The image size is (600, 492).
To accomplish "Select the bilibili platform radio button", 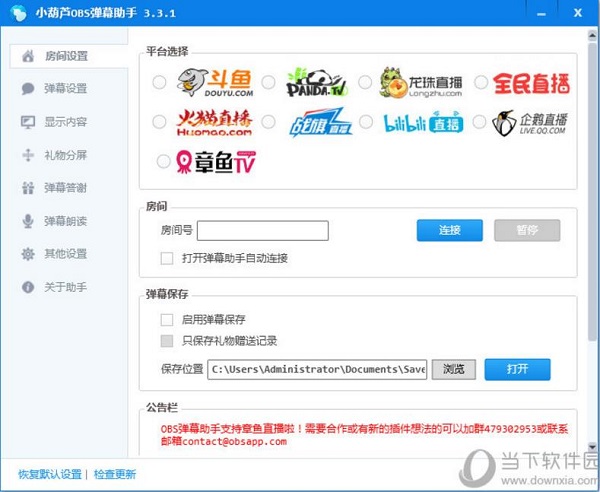I will click(x=366, y=122).
